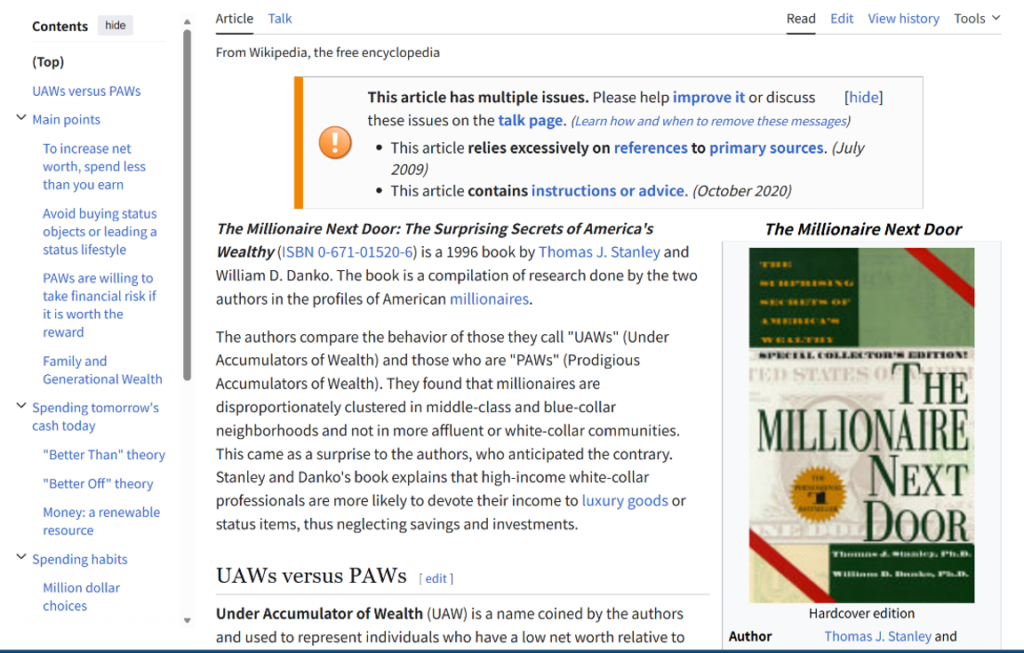Go to 'To increase net worth' entry

[x=94, y=167]
